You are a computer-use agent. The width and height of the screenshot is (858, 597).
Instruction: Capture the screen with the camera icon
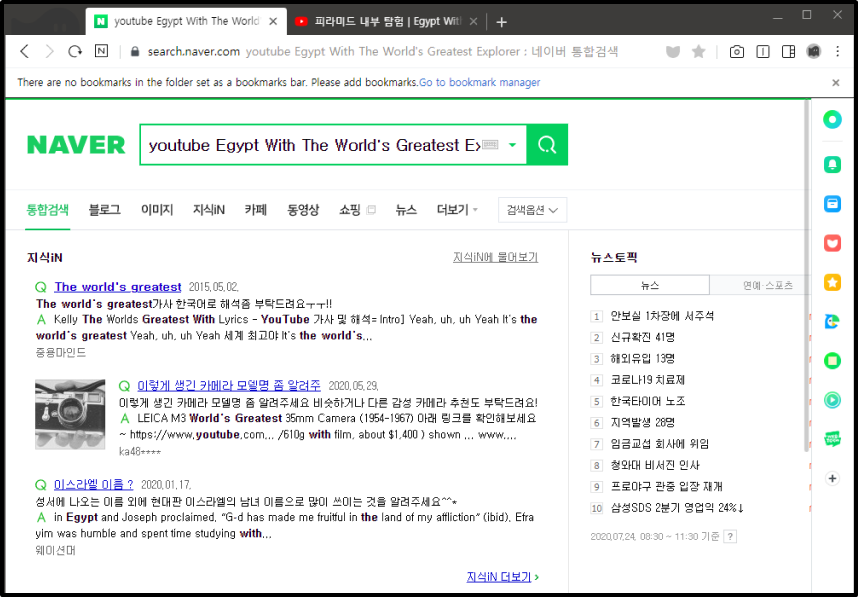coord(737,51)
